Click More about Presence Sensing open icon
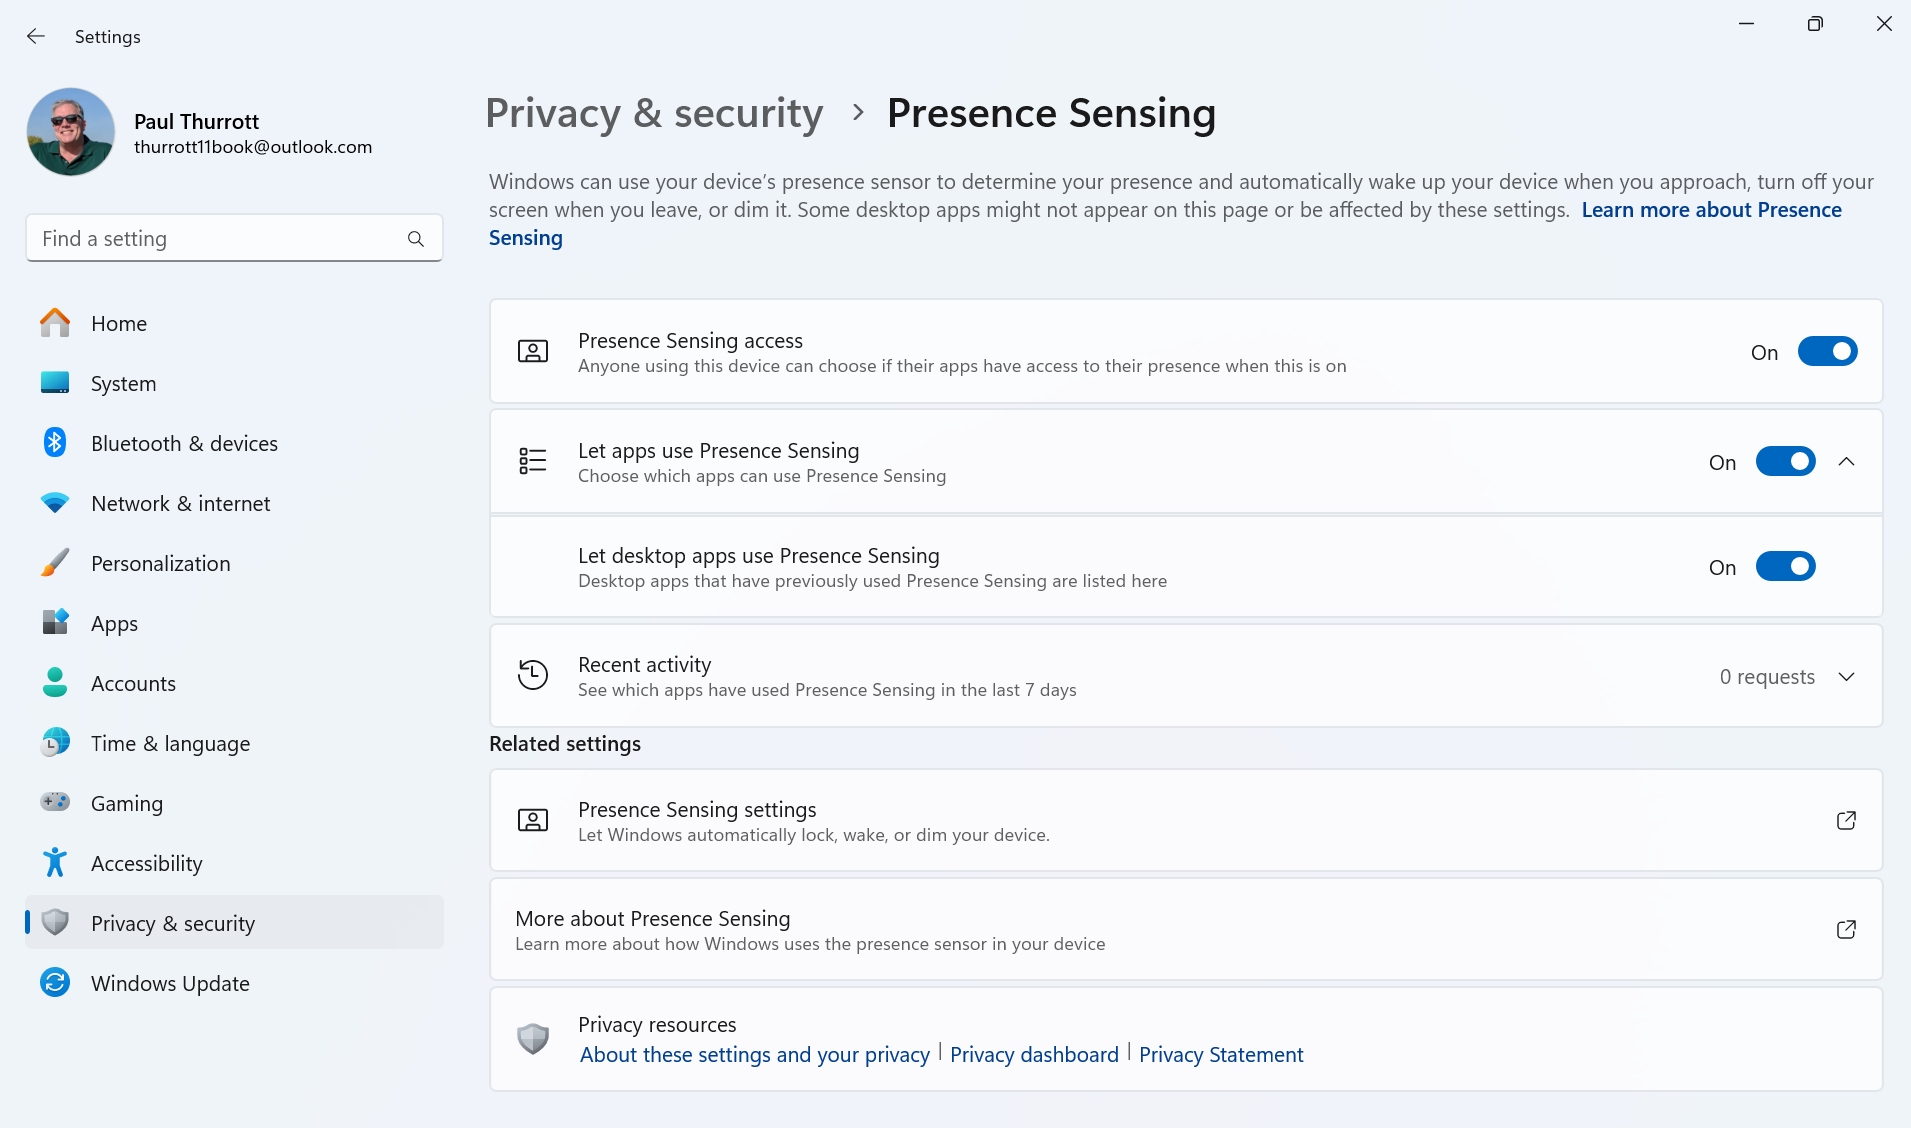This screenshot has width=1911, height=1128. [1846, 929]
